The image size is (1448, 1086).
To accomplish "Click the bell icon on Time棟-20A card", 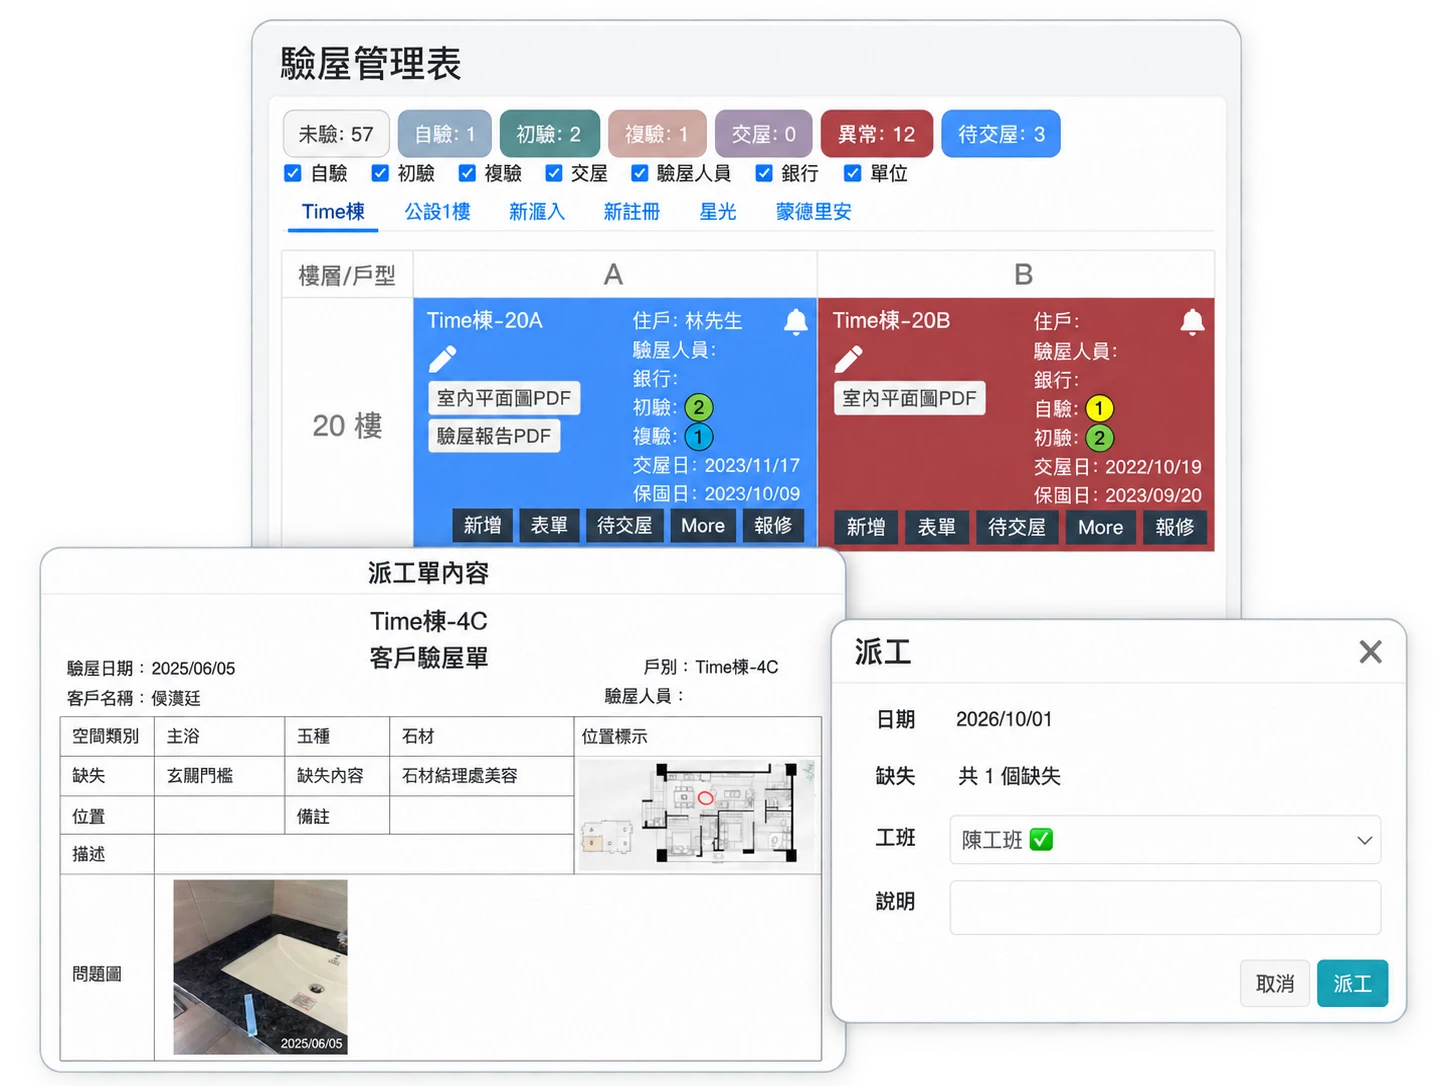I will click(795, 322).
